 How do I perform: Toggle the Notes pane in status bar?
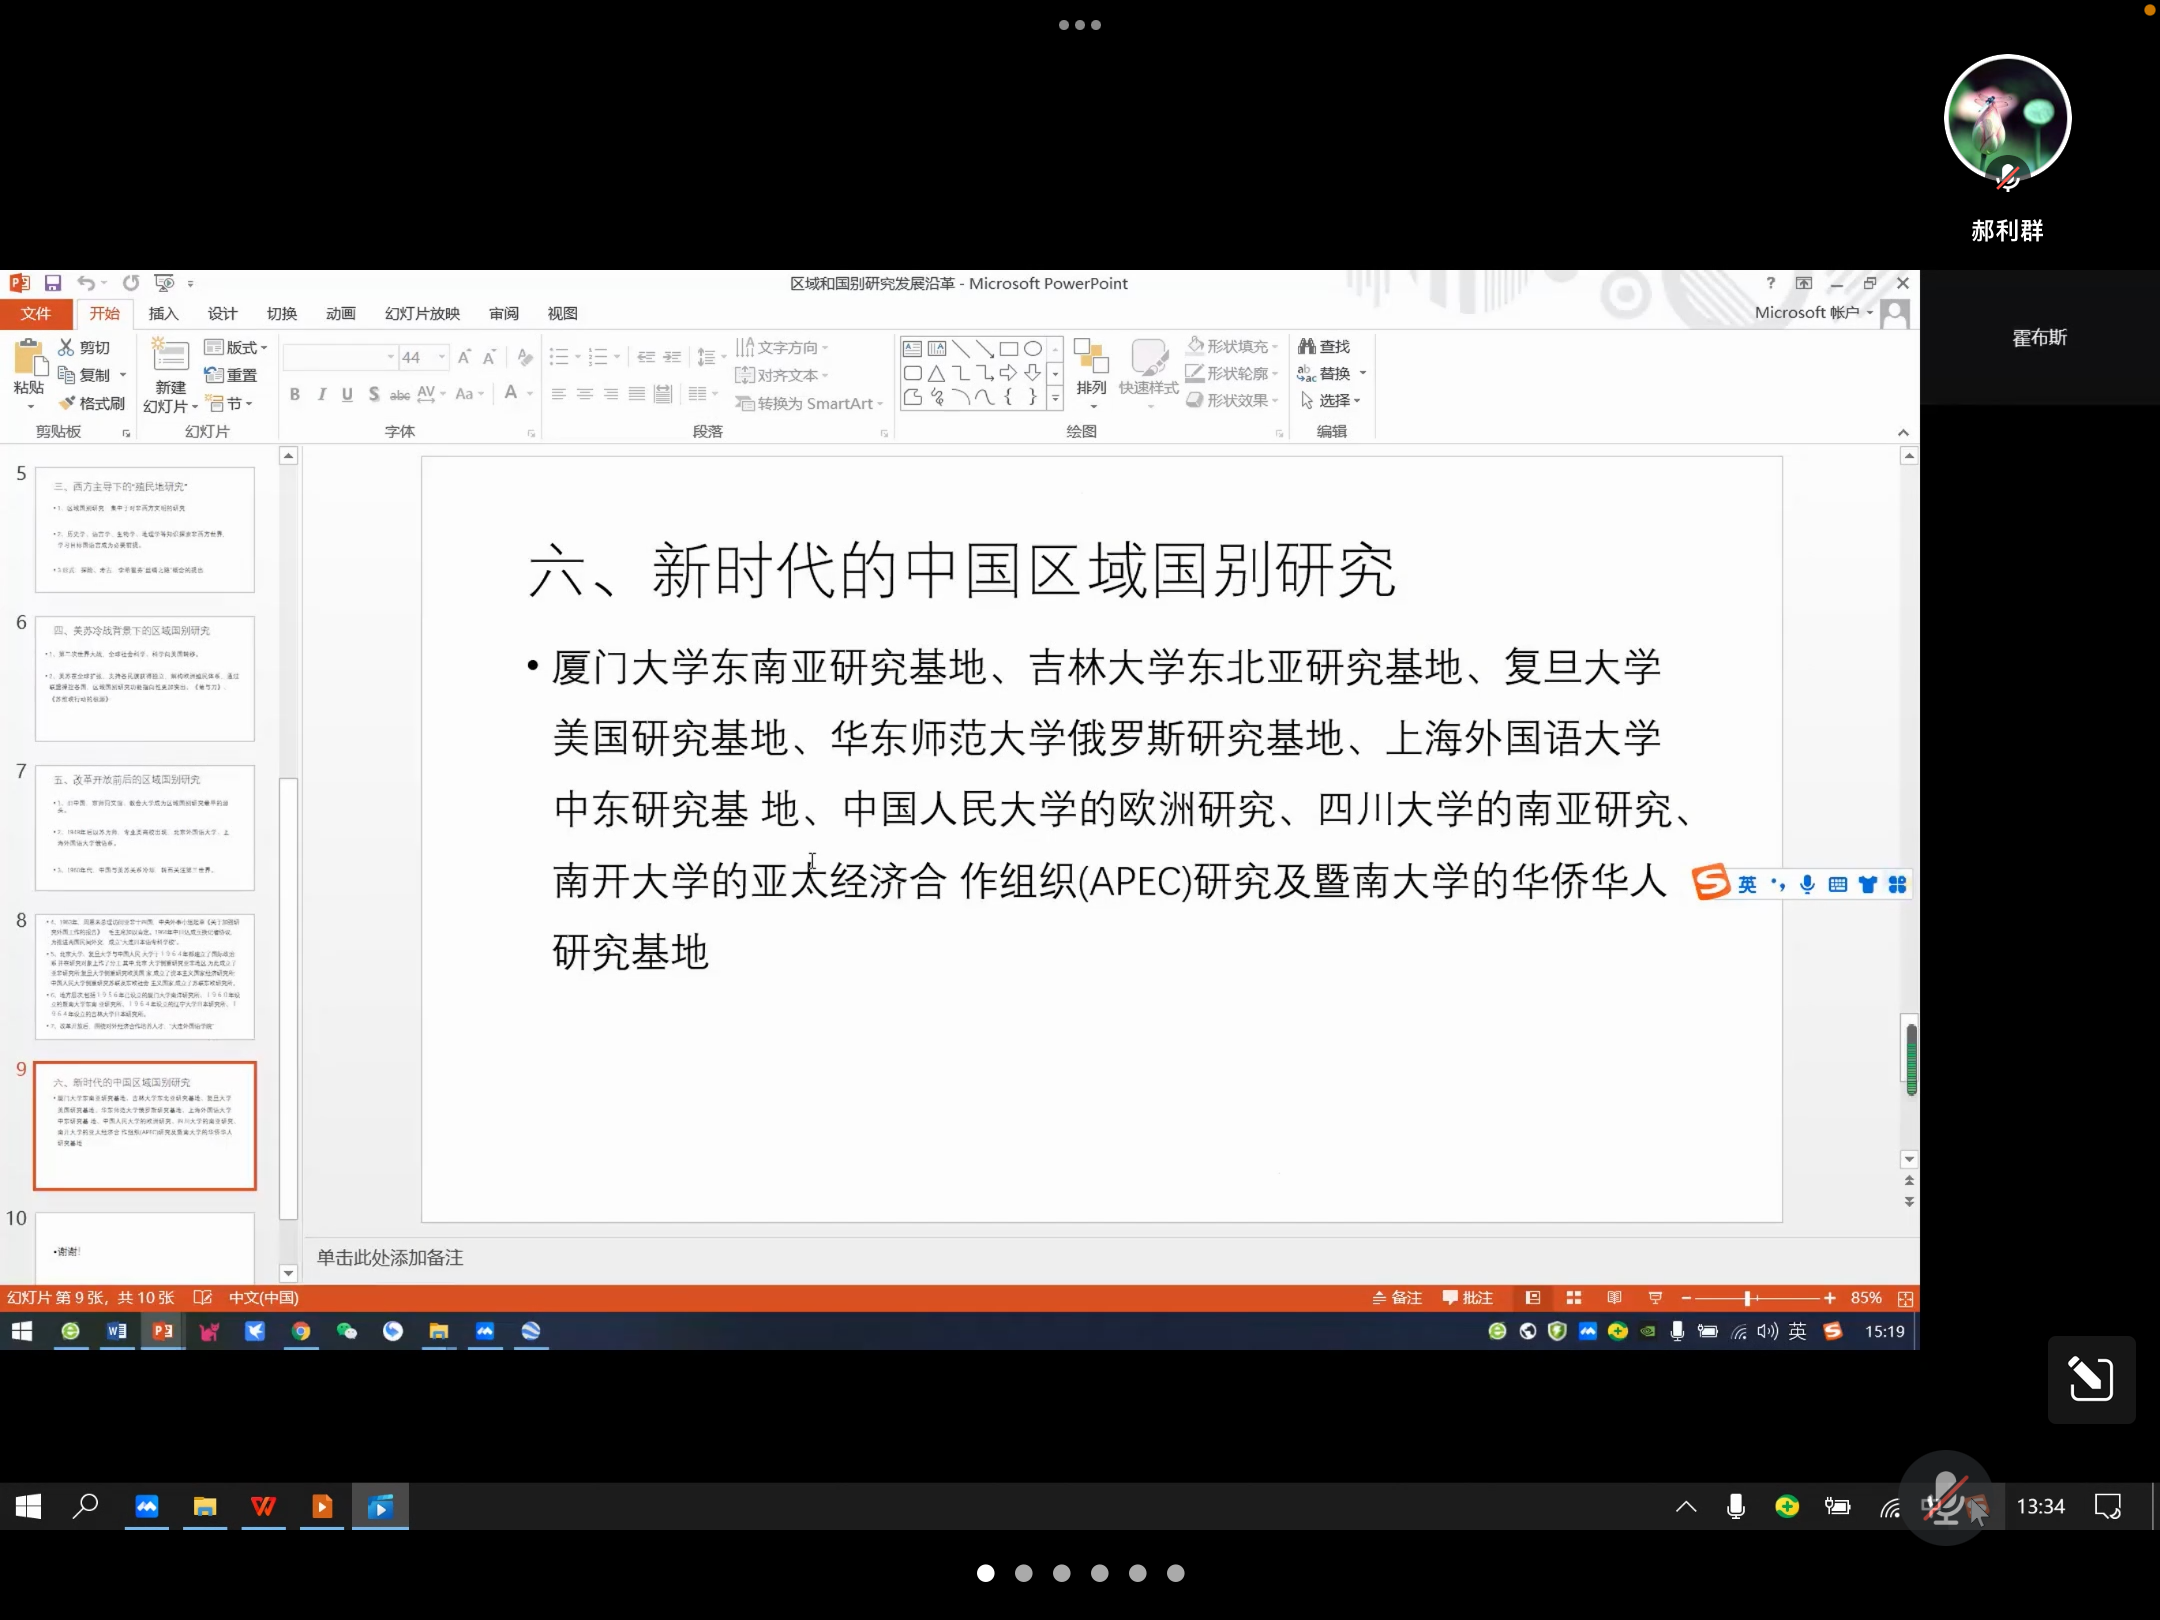[x=1397, y=1298]
